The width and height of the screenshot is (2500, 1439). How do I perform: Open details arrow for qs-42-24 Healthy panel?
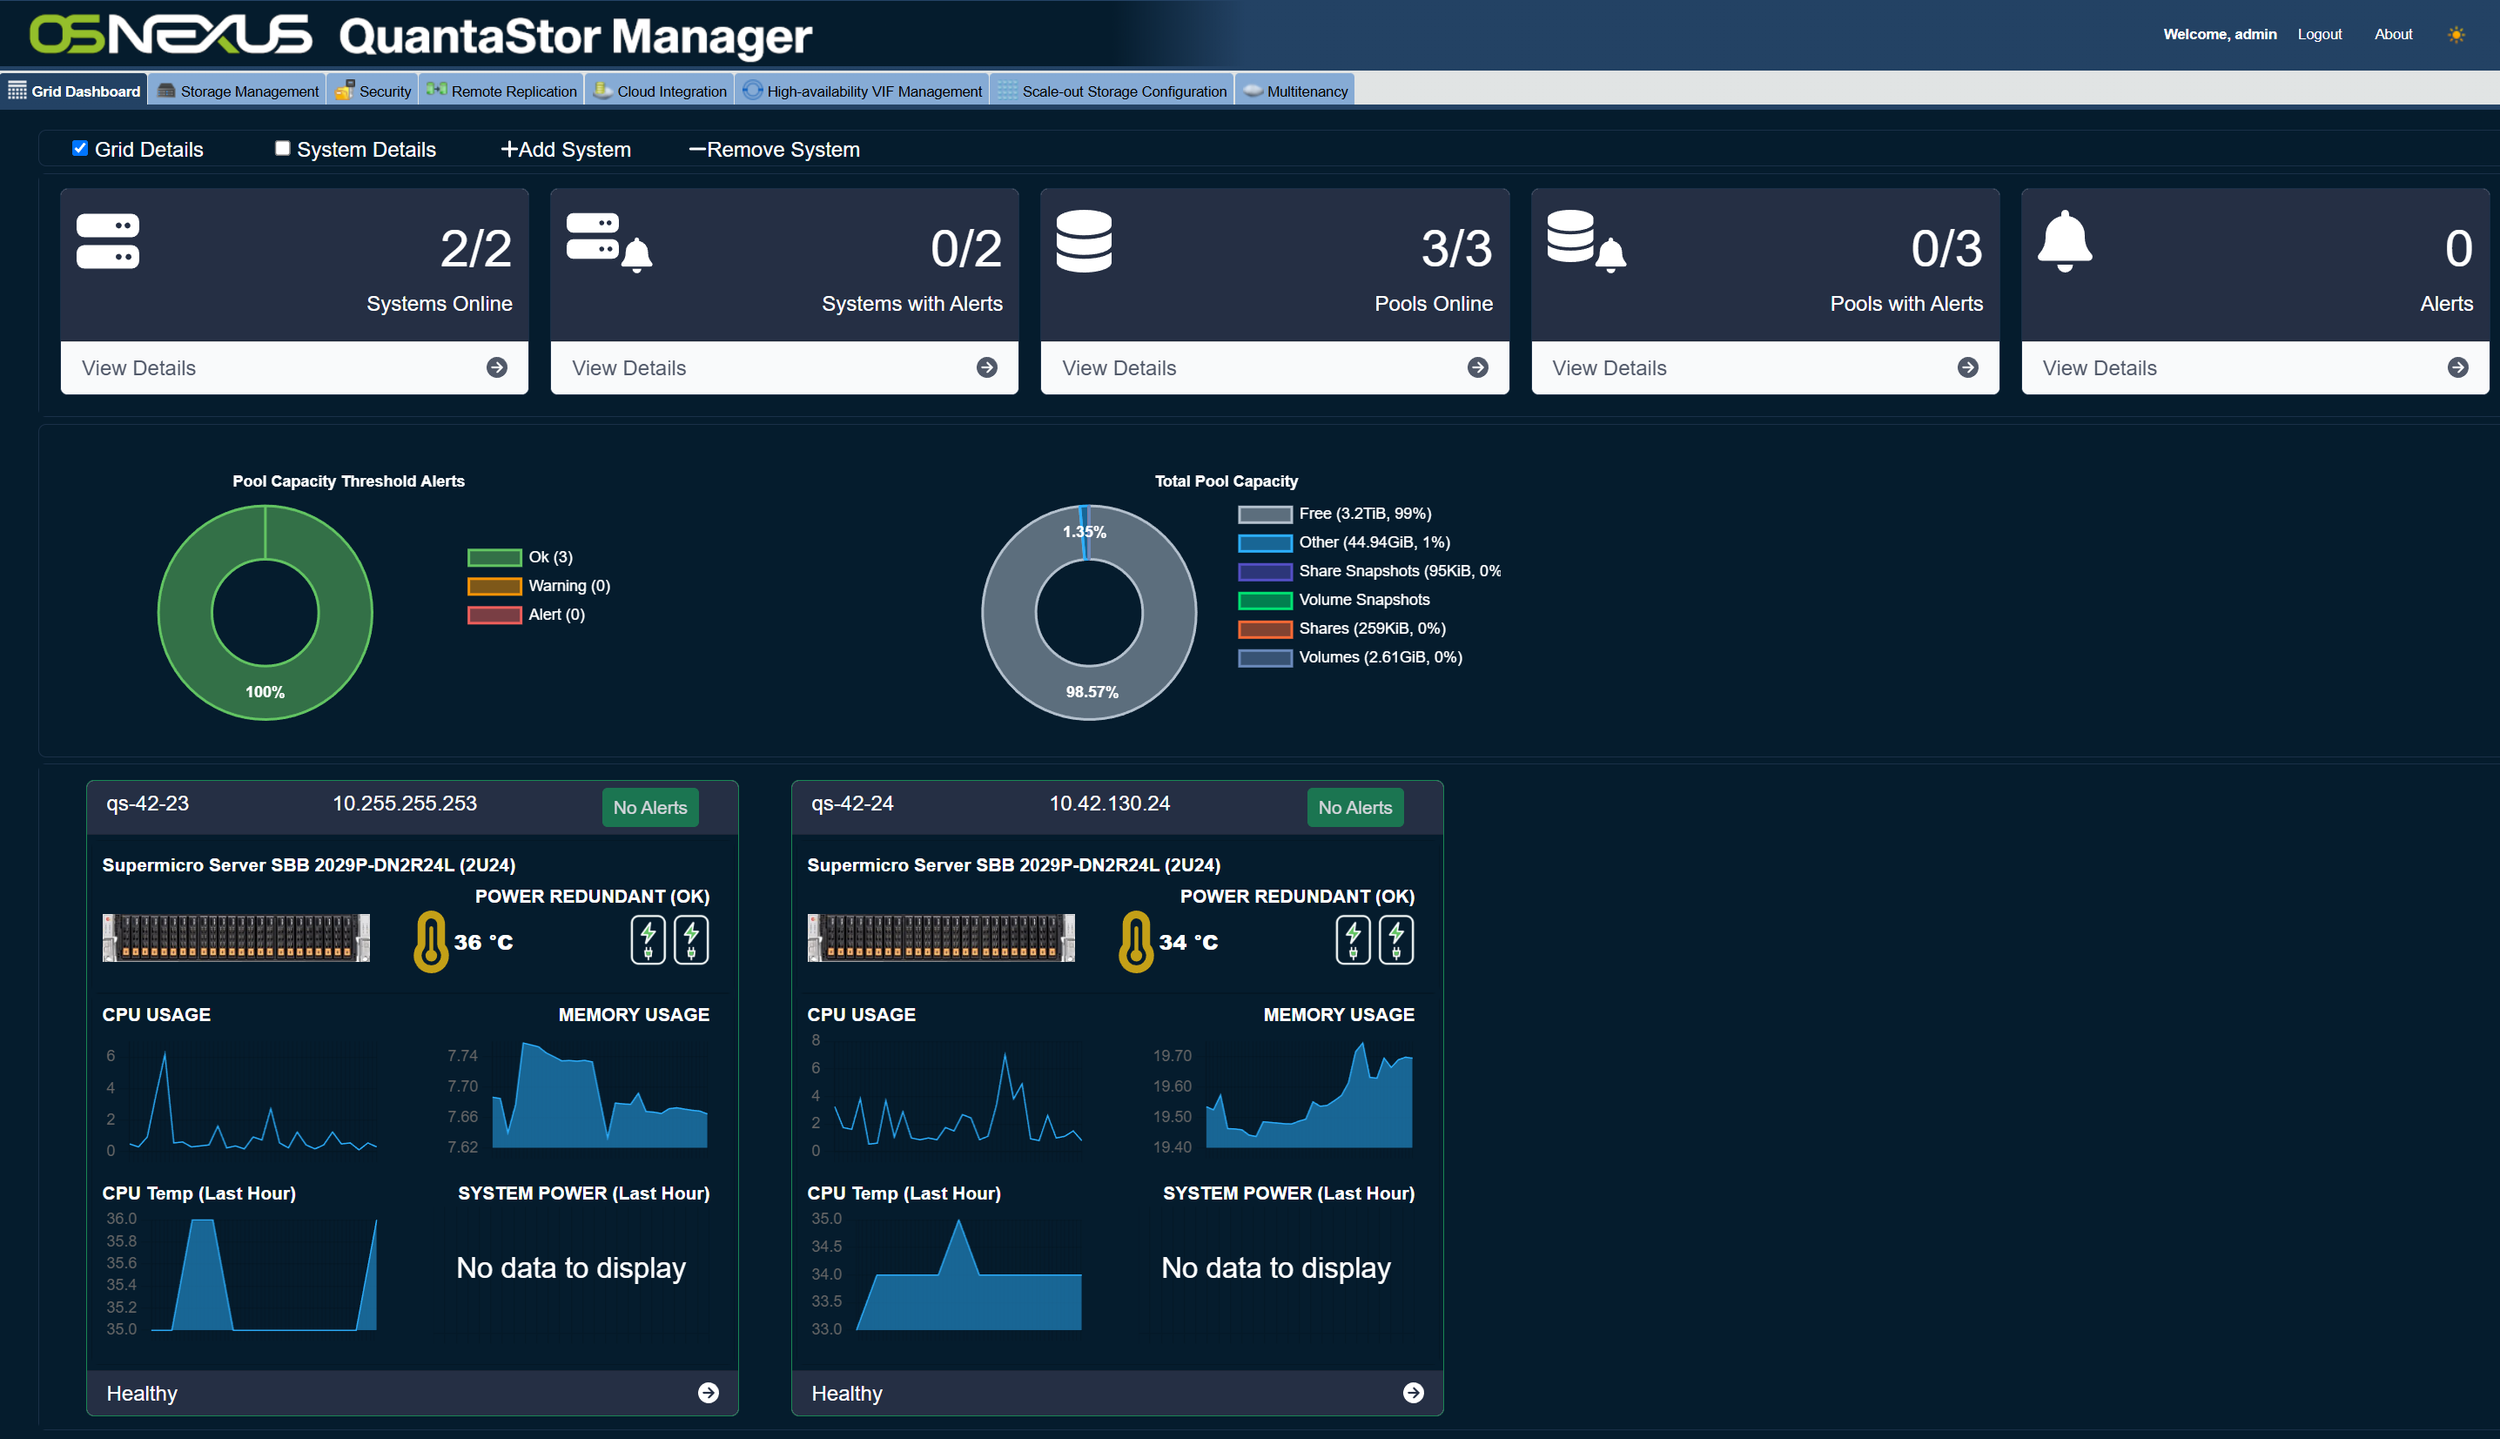[x=1414, y=1392]
